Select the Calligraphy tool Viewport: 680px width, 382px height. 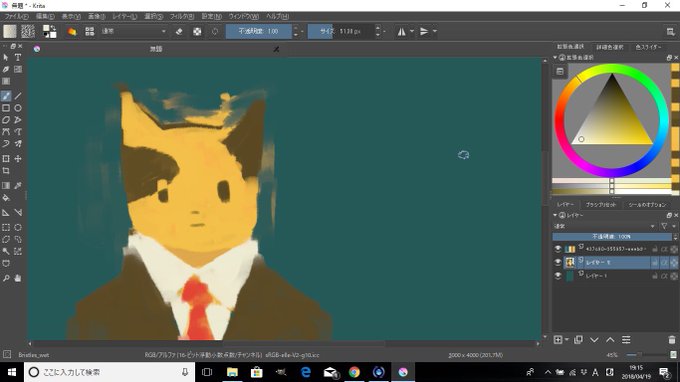[x=6, y=69]
